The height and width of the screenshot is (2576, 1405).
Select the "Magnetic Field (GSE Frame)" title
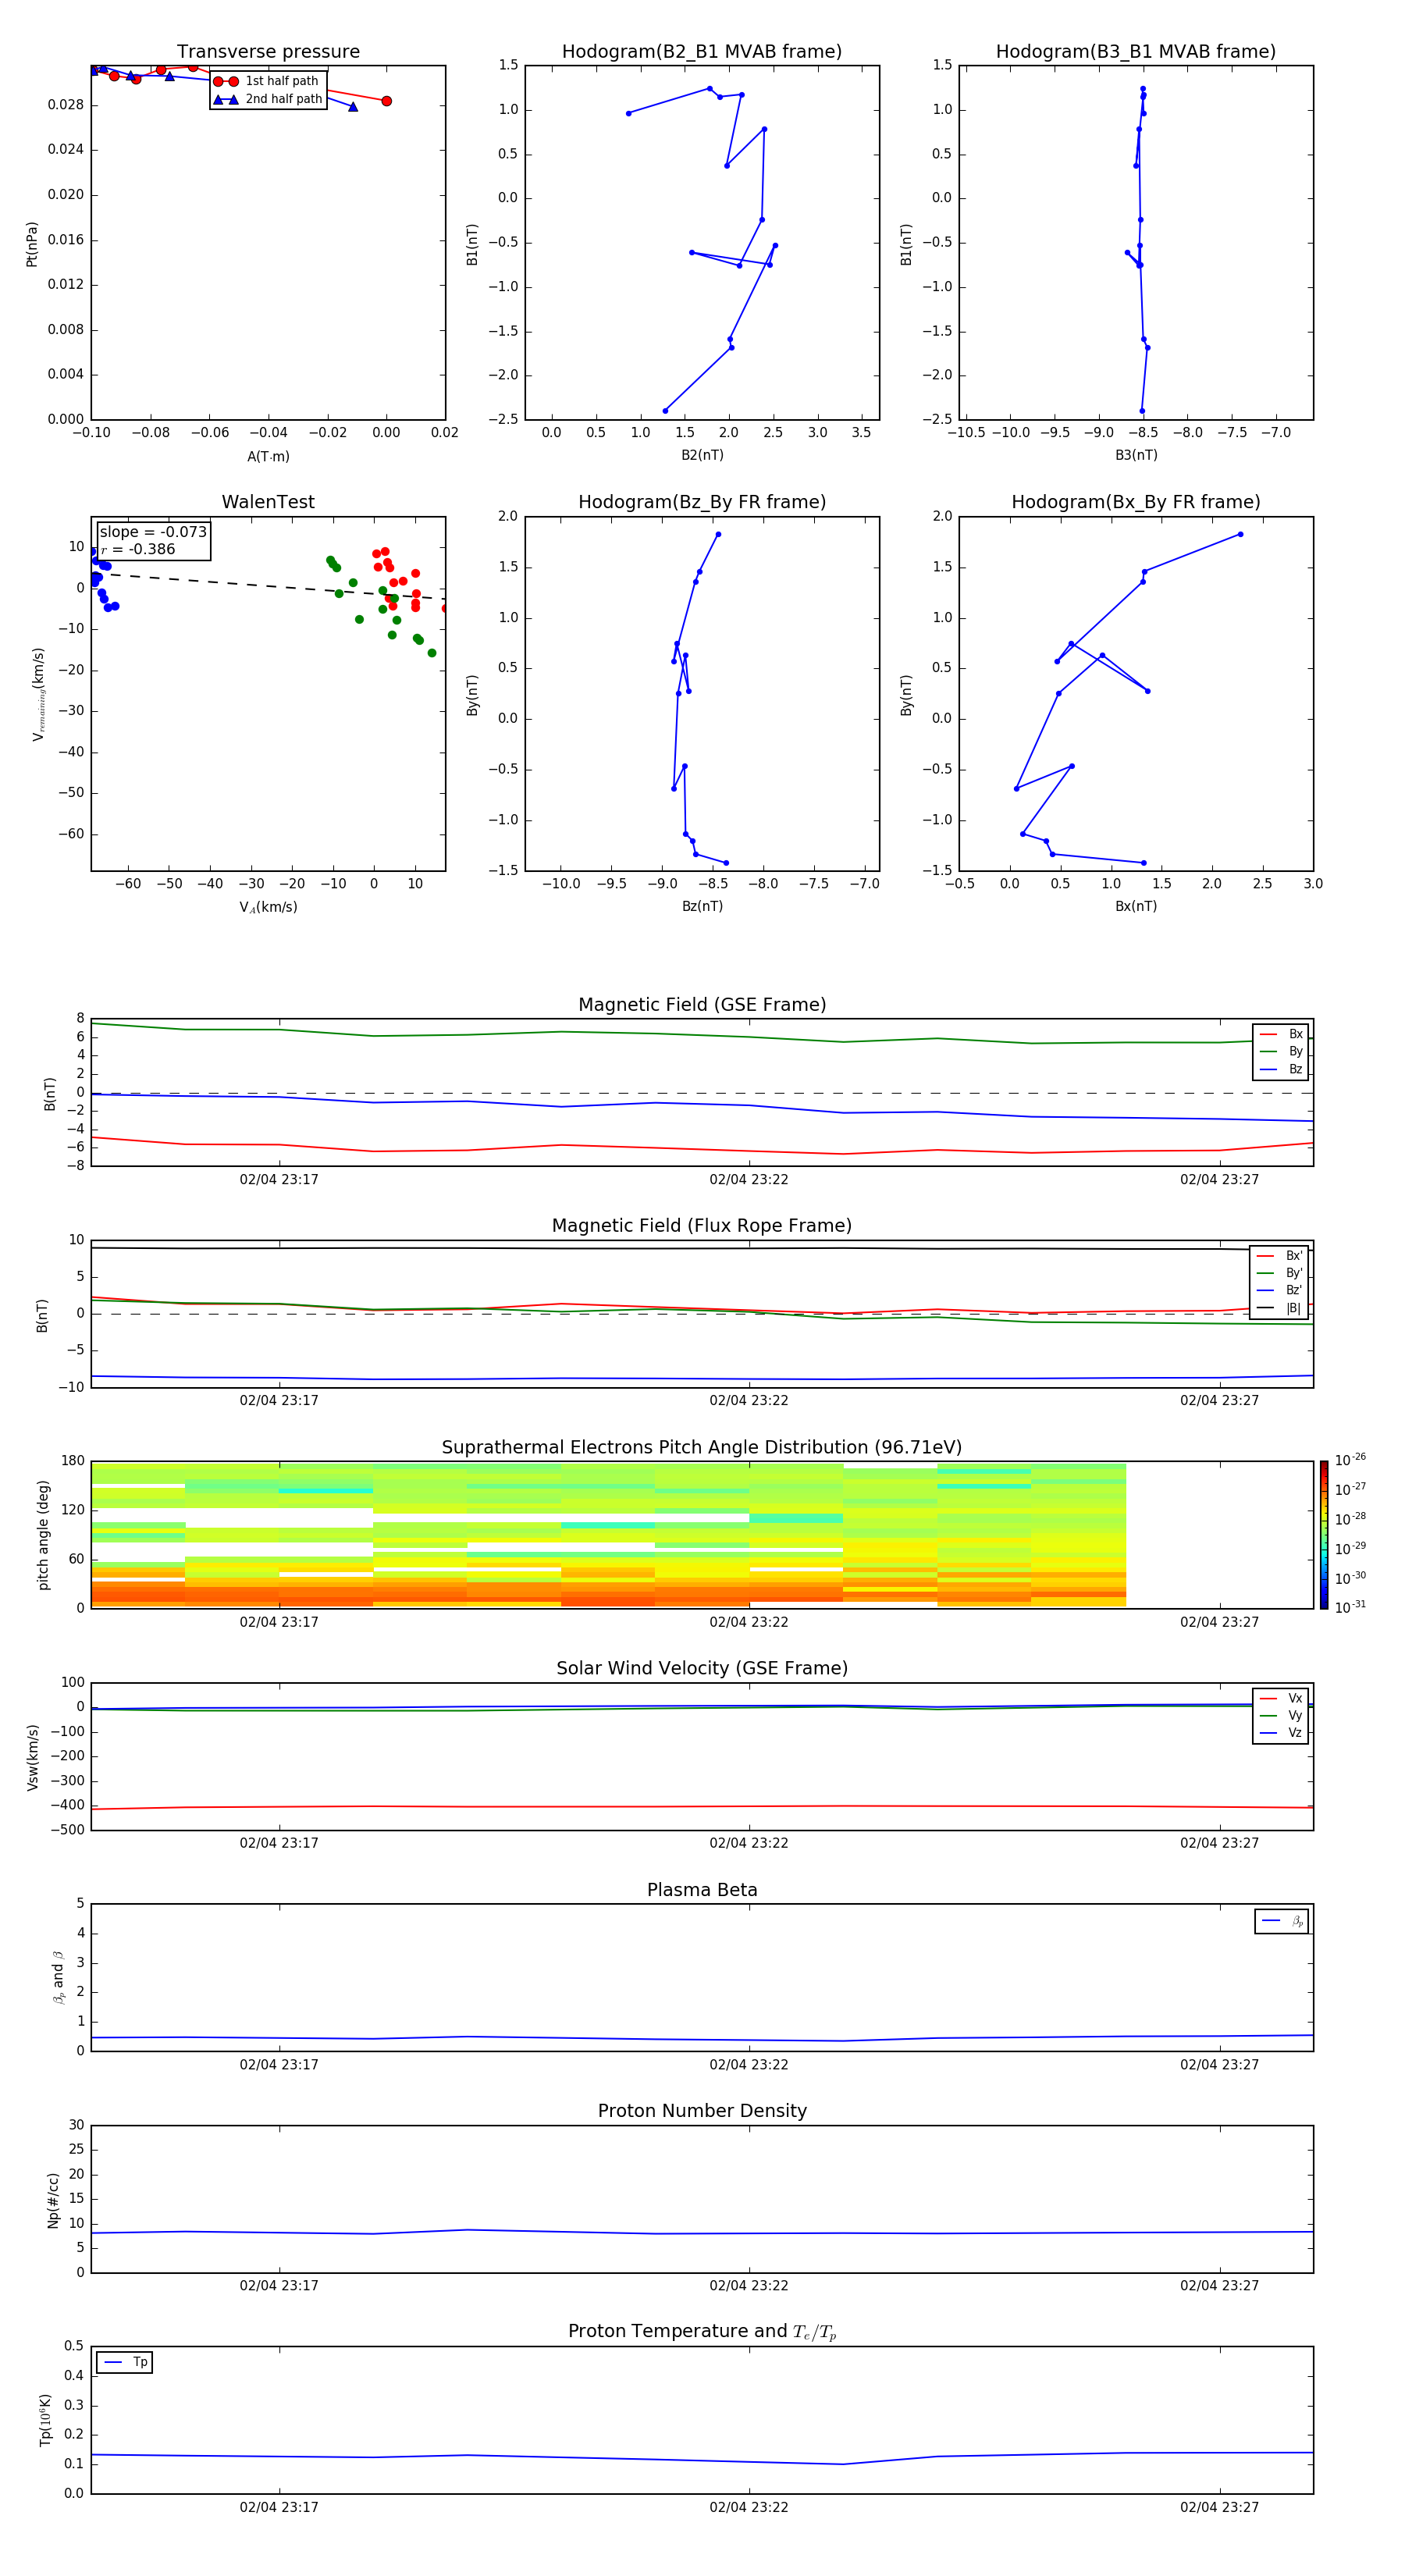pos(702,1005)
